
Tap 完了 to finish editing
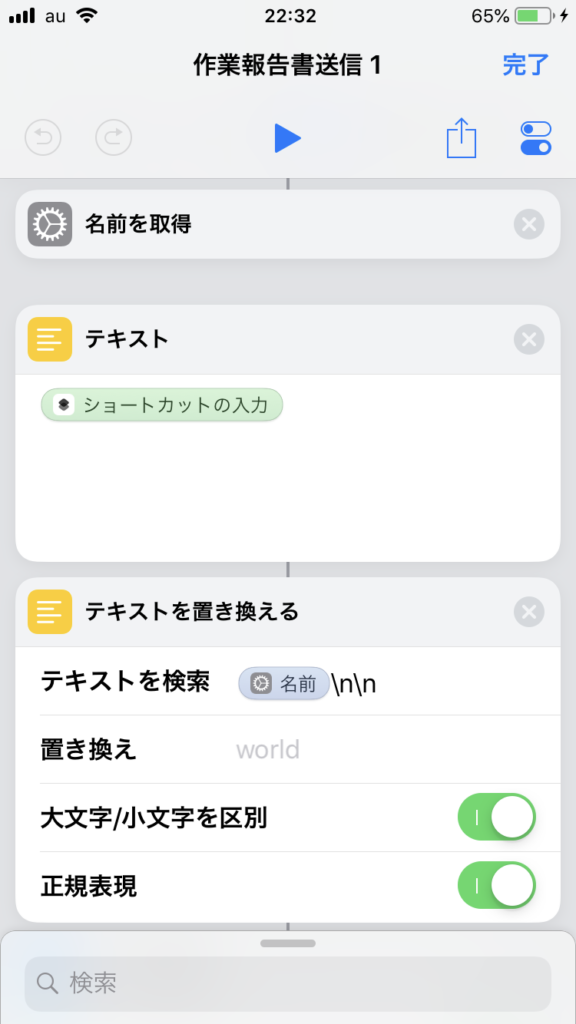tap(526, 65)
